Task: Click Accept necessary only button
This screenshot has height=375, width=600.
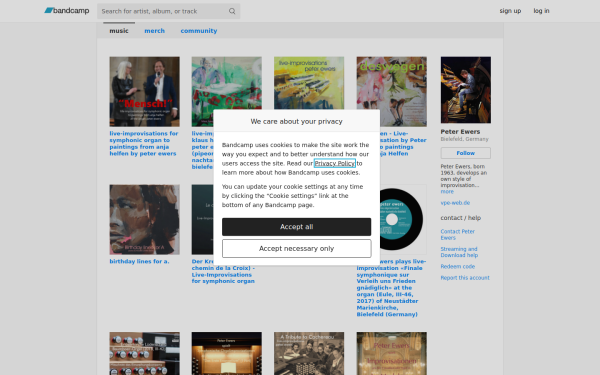Action: (297, 249)
